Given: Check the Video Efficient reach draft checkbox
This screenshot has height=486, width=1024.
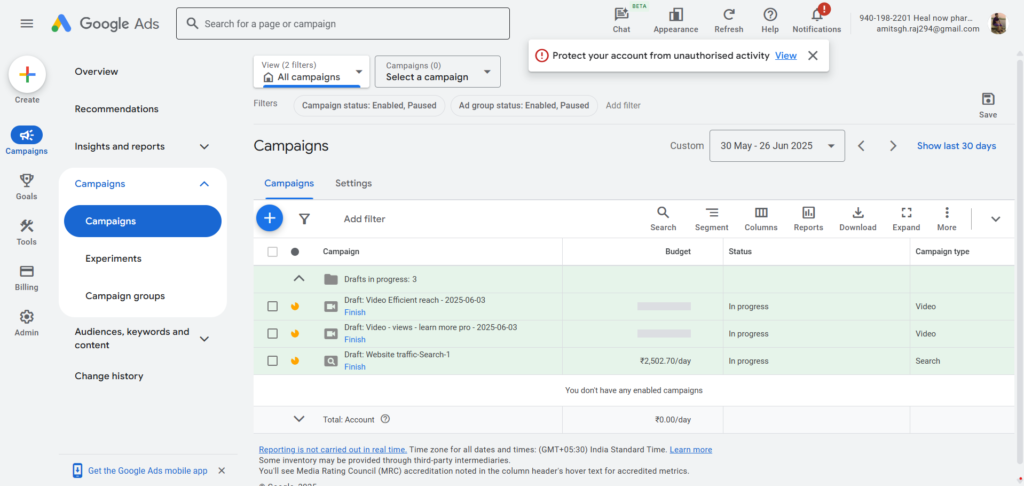Looking at the screenshot, I should (x=272, y=306).
